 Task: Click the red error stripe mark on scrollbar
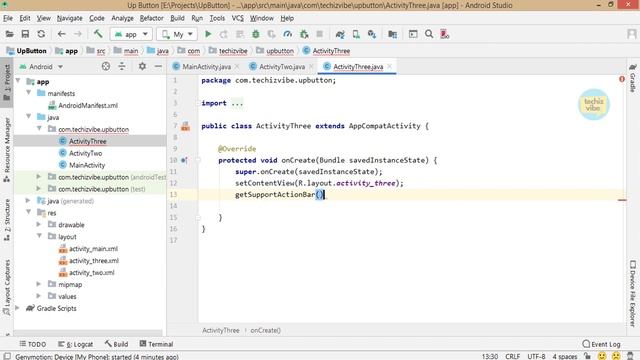pos(622,200)
